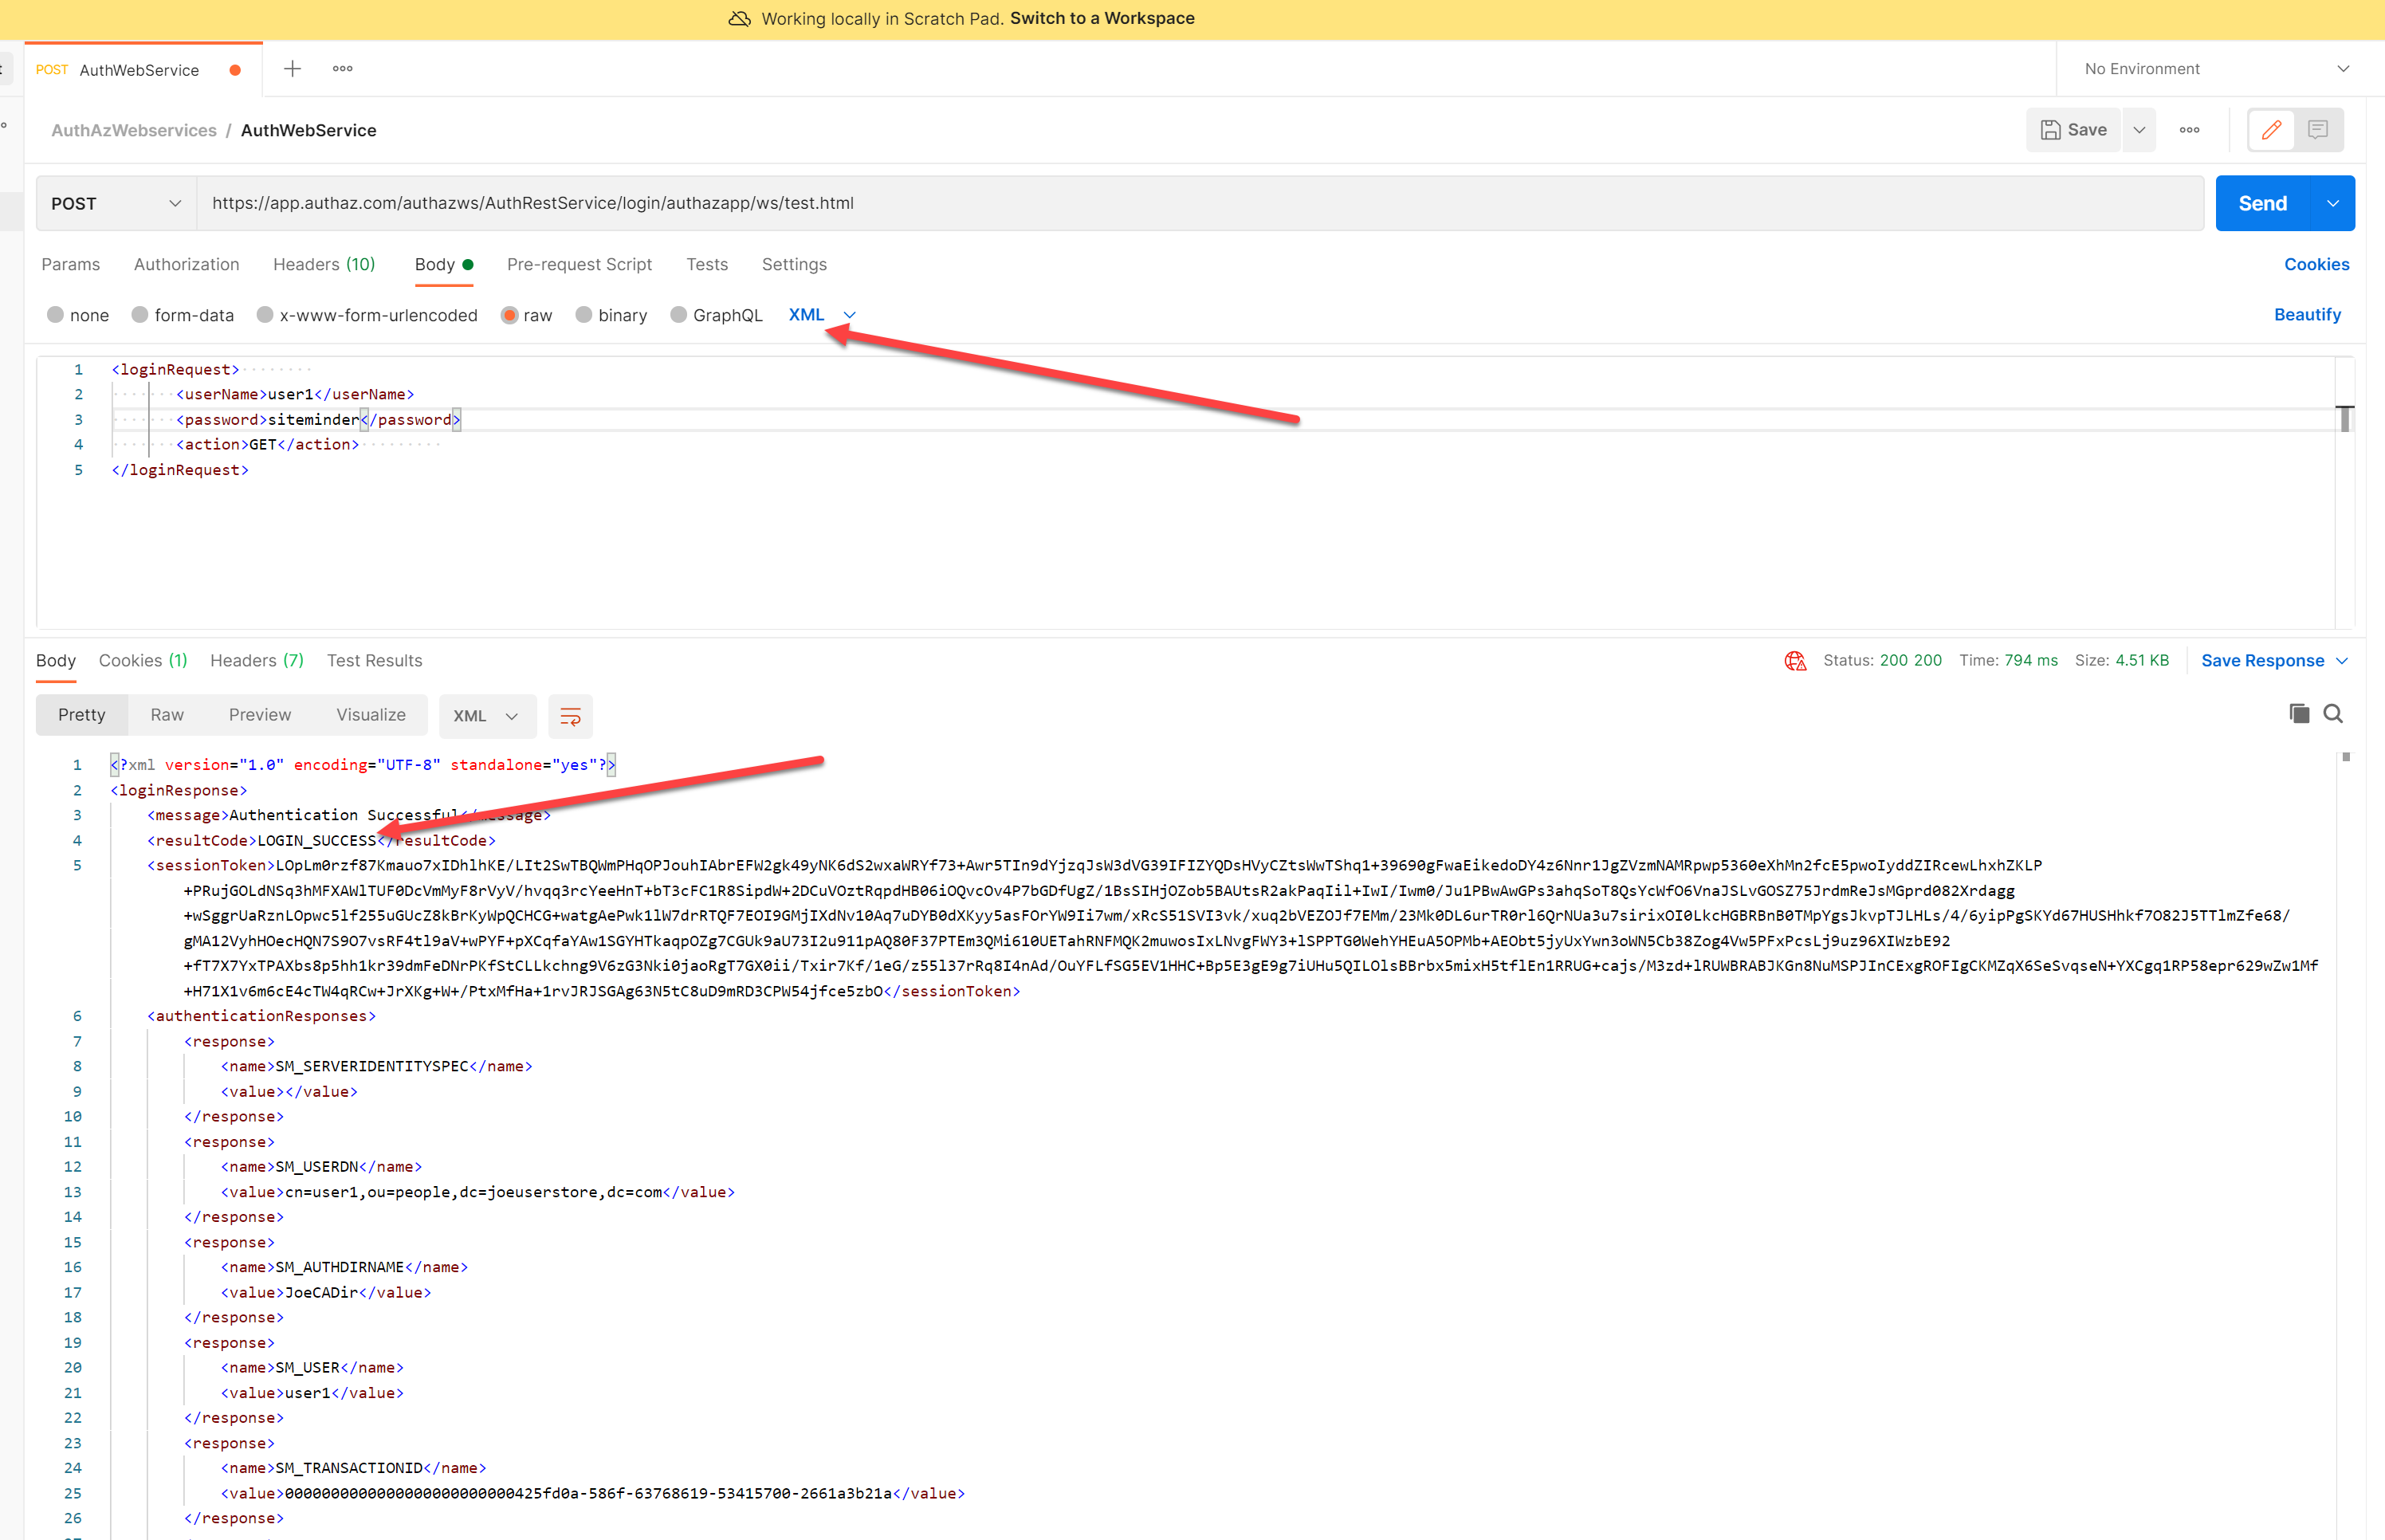Viewport: 2385px width, 1540px height.
Task: Click the request body scrollbar thumb
Action: [x=2344, y=419]
